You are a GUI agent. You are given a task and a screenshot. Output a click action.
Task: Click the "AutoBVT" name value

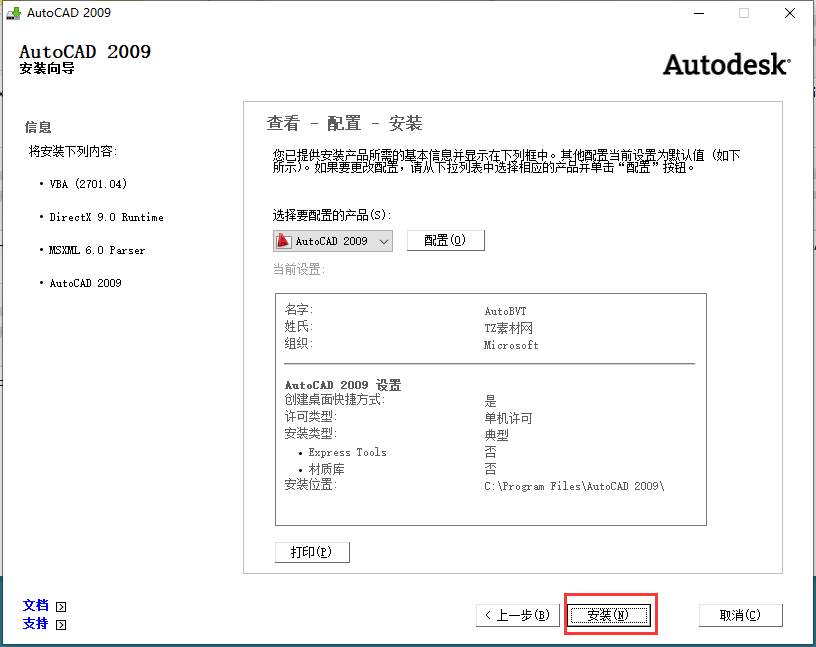(x=505, y=311)
